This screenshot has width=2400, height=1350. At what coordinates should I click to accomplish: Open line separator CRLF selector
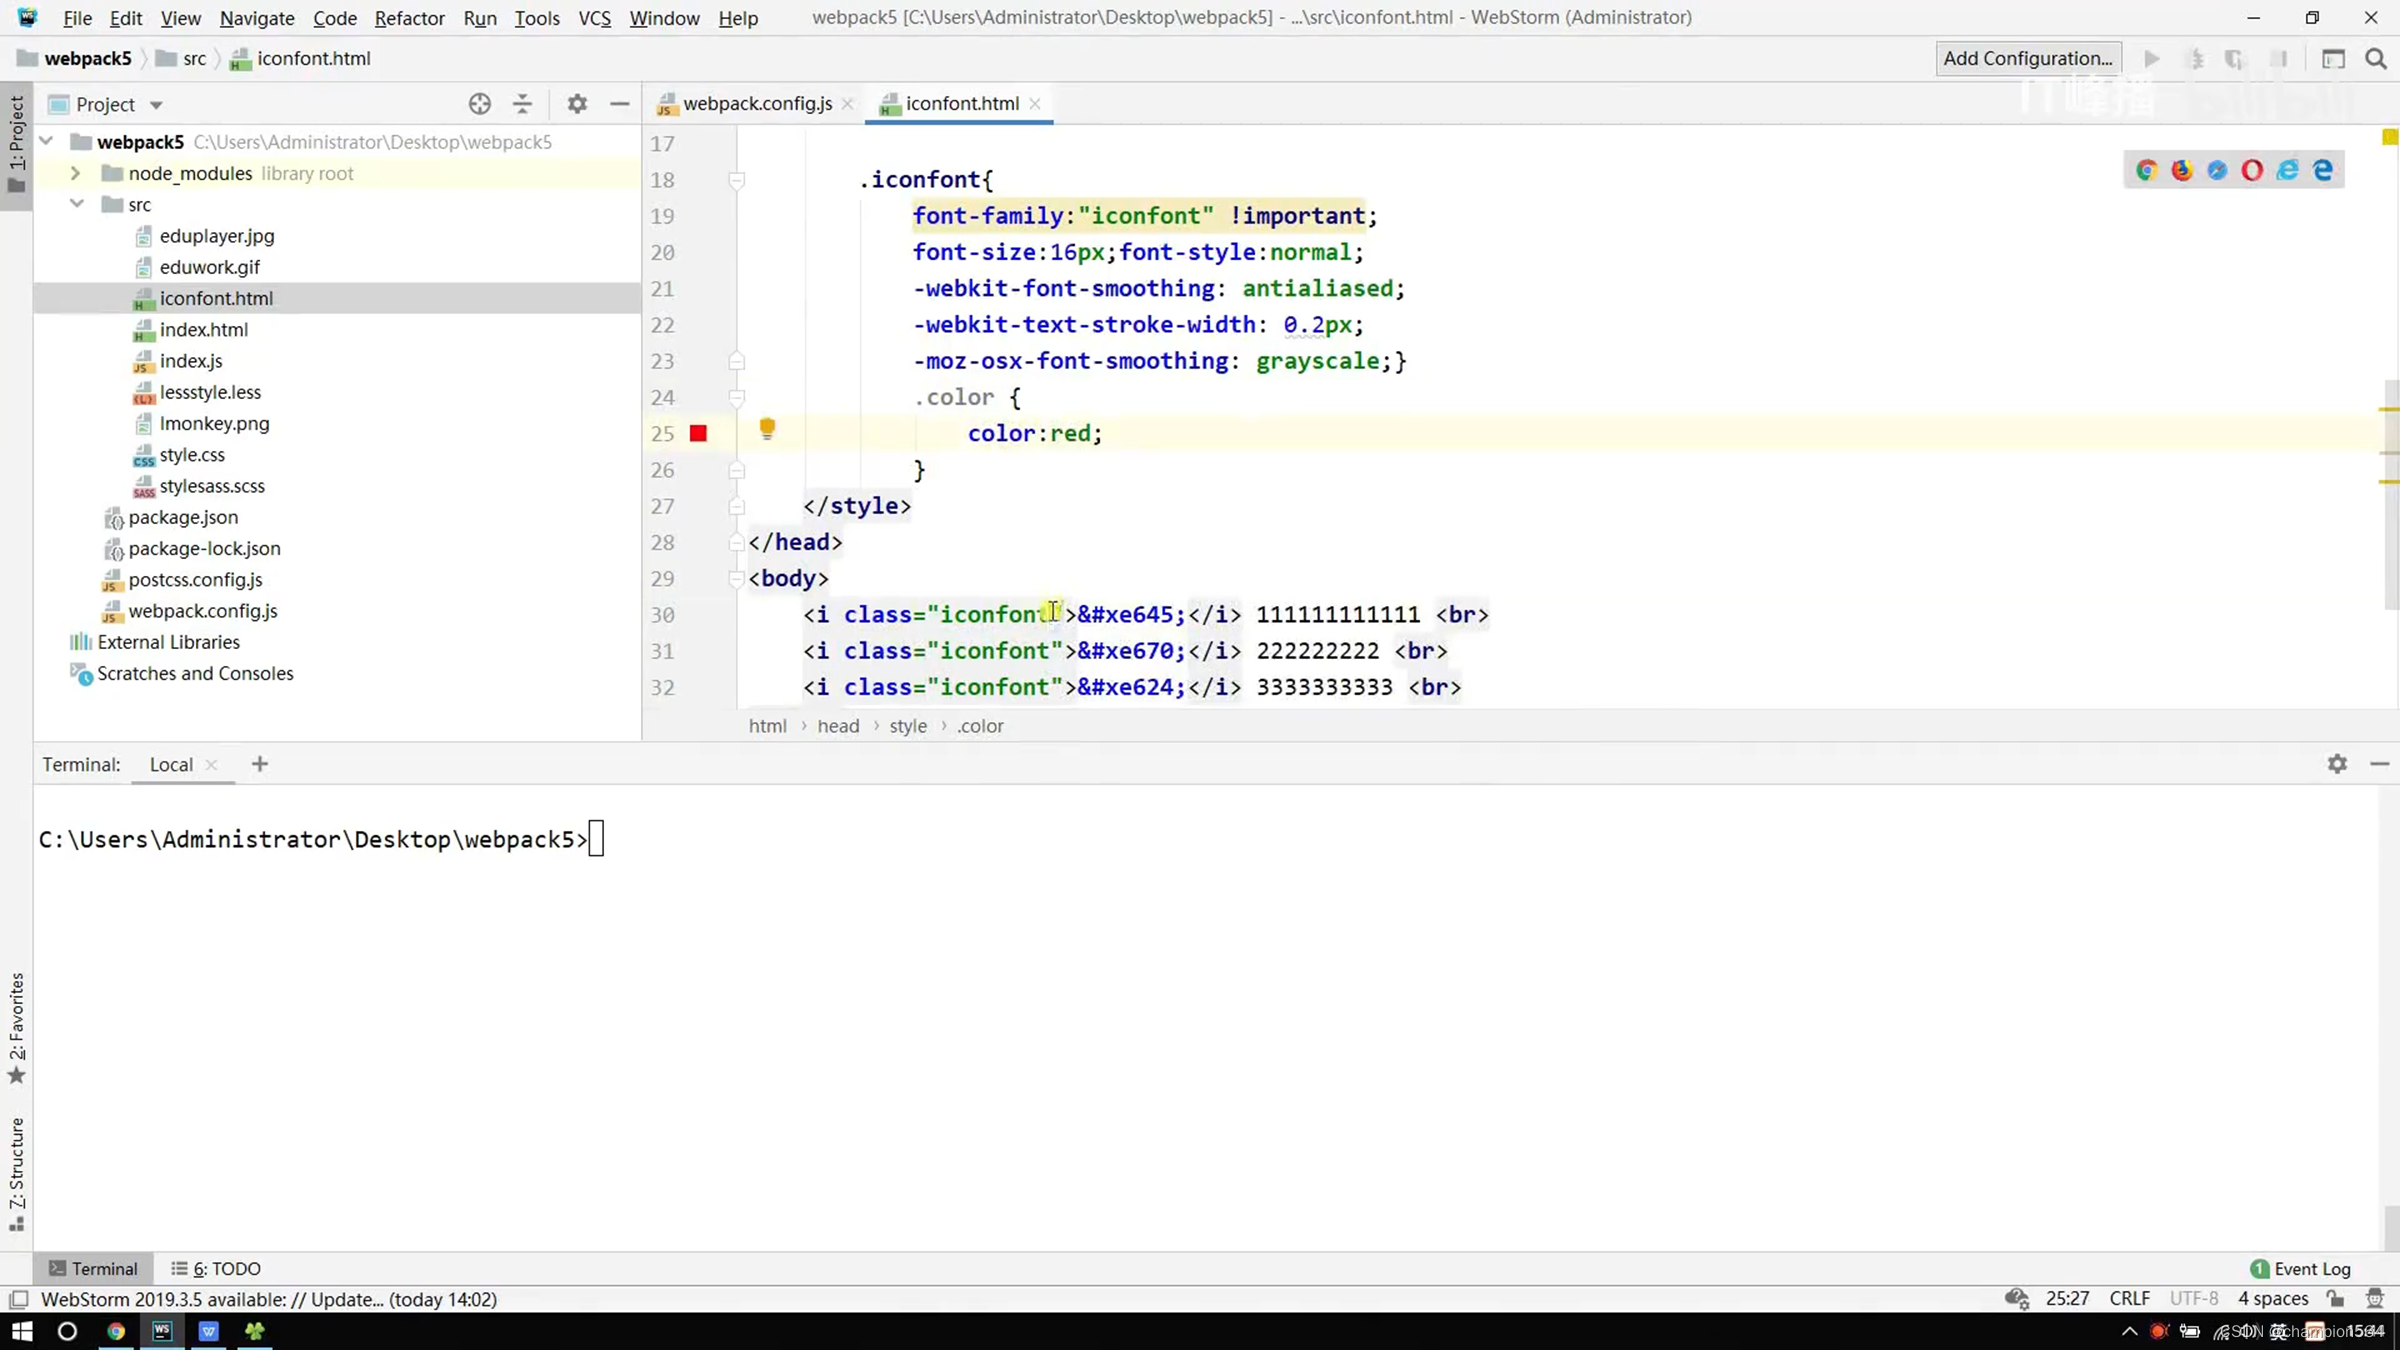pyautogui.click(x=2129, y=1299)
